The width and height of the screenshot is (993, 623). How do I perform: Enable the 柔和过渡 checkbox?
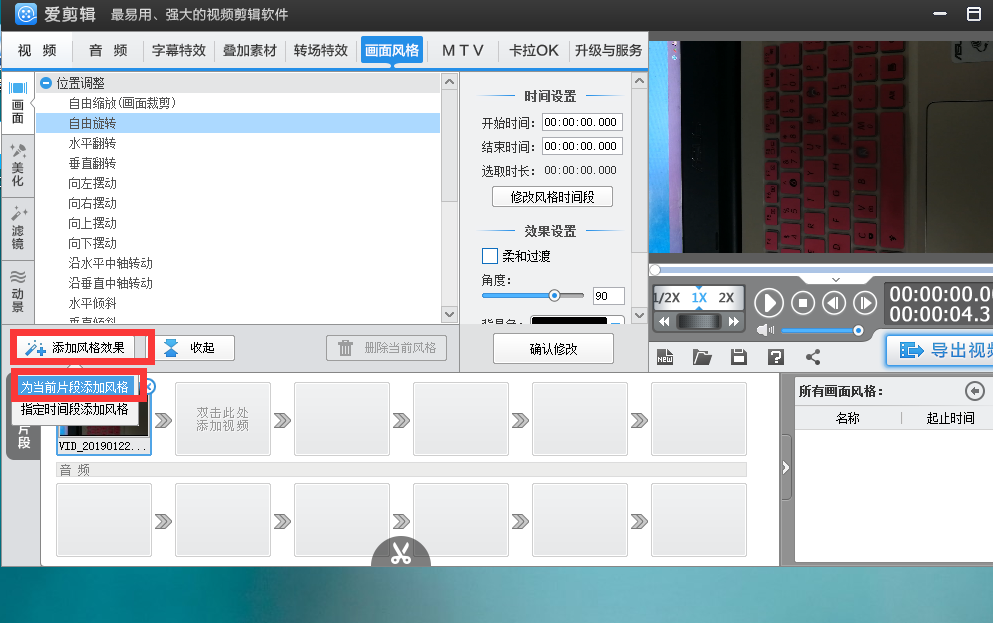(489, 255)
